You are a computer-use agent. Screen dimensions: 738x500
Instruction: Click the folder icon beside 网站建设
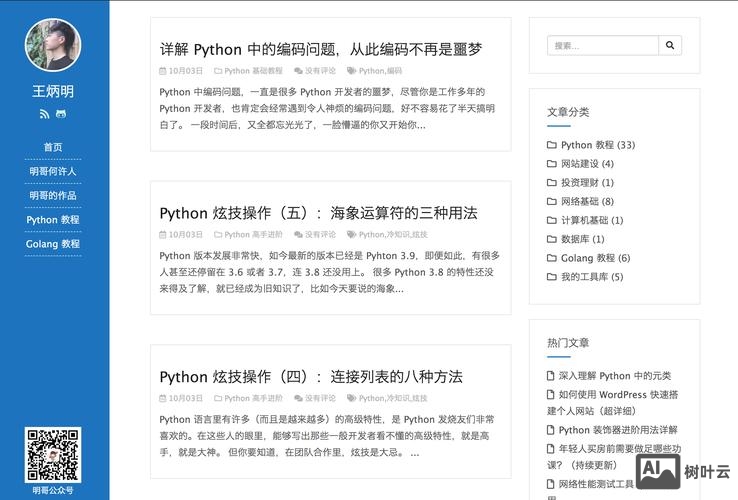pyautogui.click(x=552, y=164)
